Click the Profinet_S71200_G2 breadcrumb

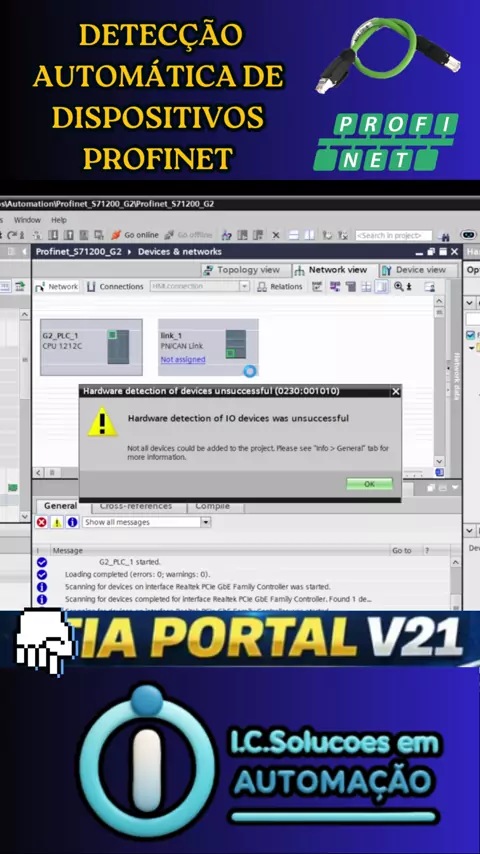coord(78,252)
